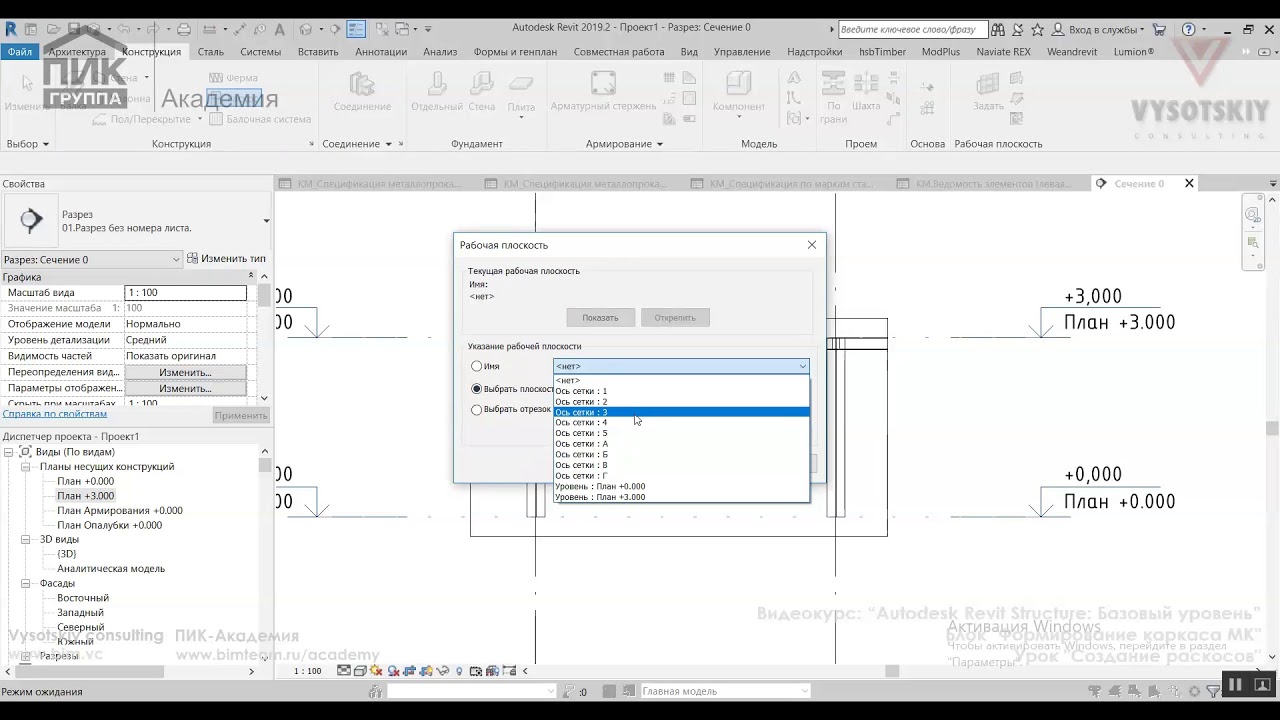This screenshot has height=720, width=1280.
Task: Open the Файл menu tab
Action: (x=20, y=52)
